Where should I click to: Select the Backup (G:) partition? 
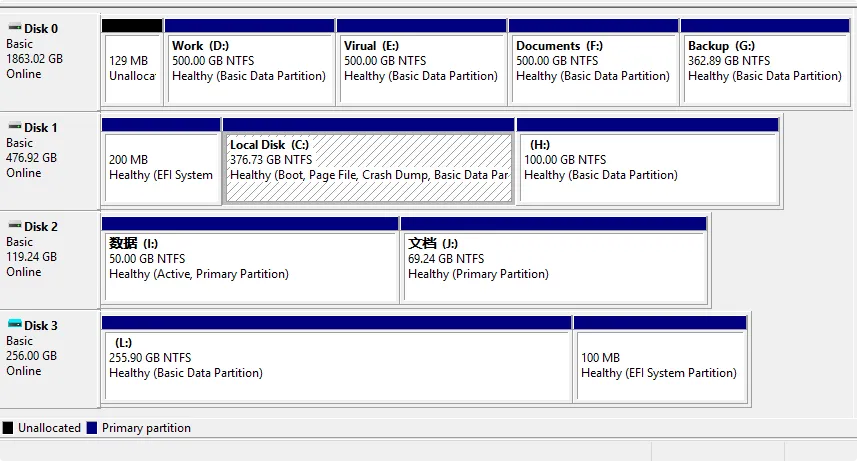coord(765,62)
